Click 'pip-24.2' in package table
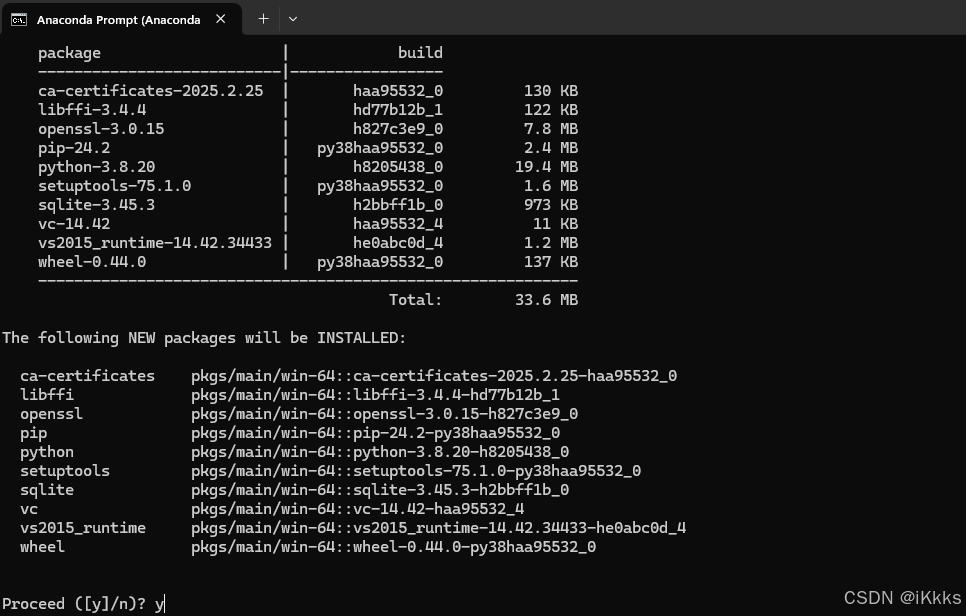Image resolution: width=966 pixels, height=616 pixels. tap(74, 148)
